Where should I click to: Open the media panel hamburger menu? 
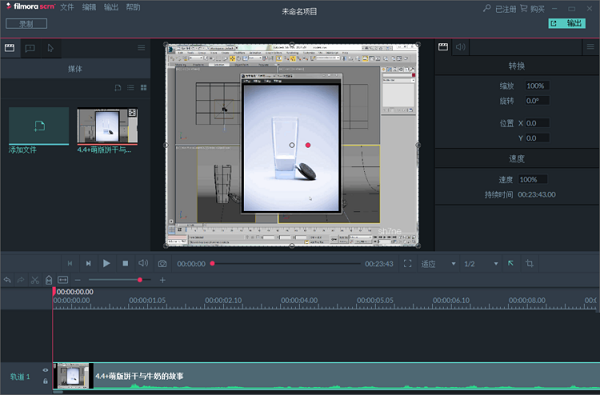click(141, 47)
